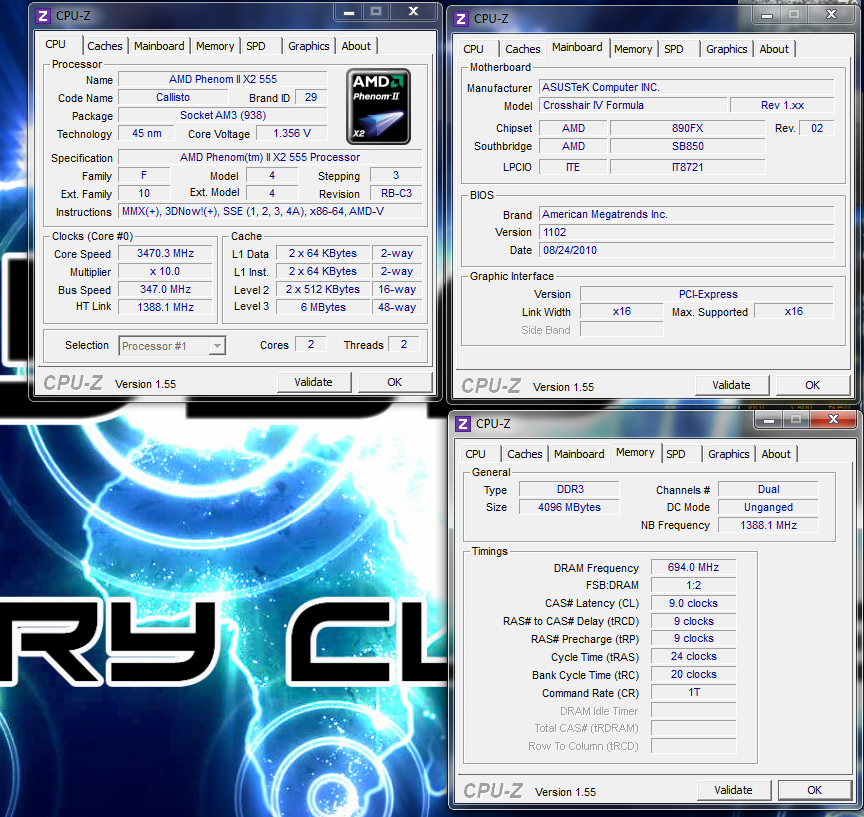Close the Mainboard CPU-Z window
The image size is (864, 817).
point(831,15)
